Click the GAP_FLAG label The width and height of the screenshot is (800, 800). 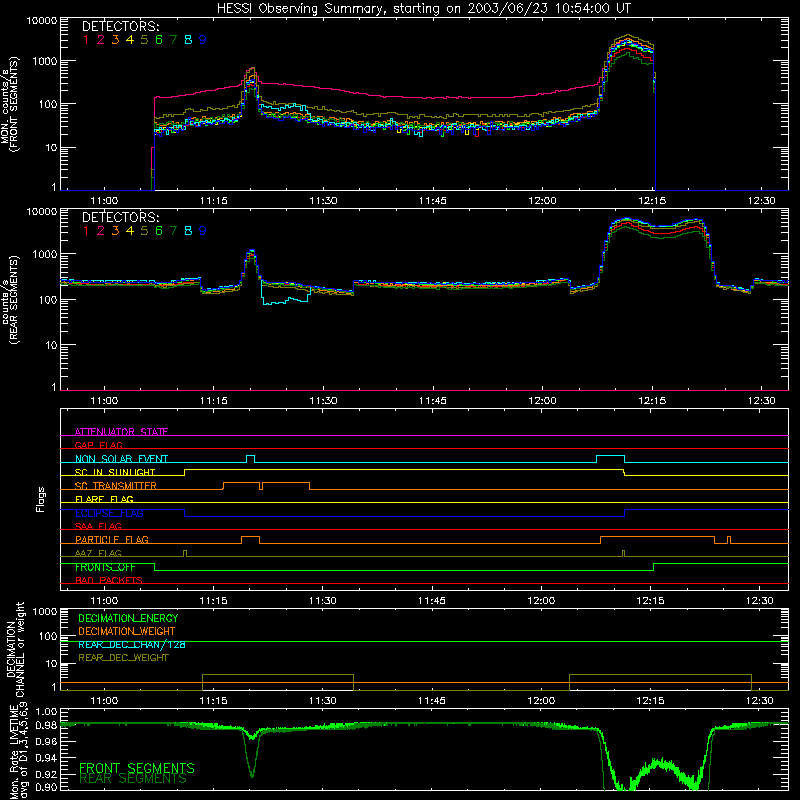tap(98, 445)
